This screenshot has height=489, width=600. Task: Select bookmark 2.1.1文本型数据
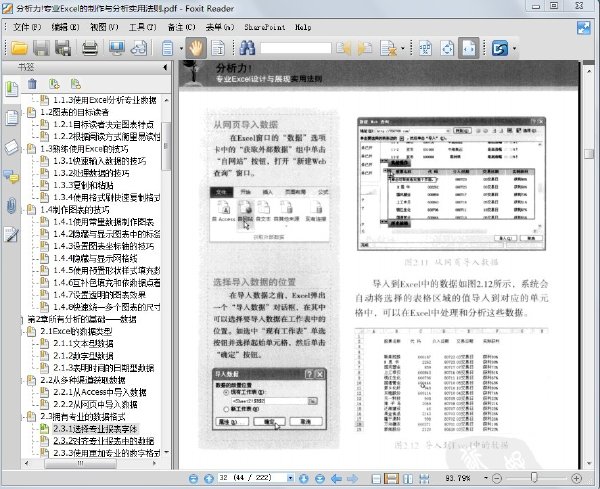(x=83, y=344)
